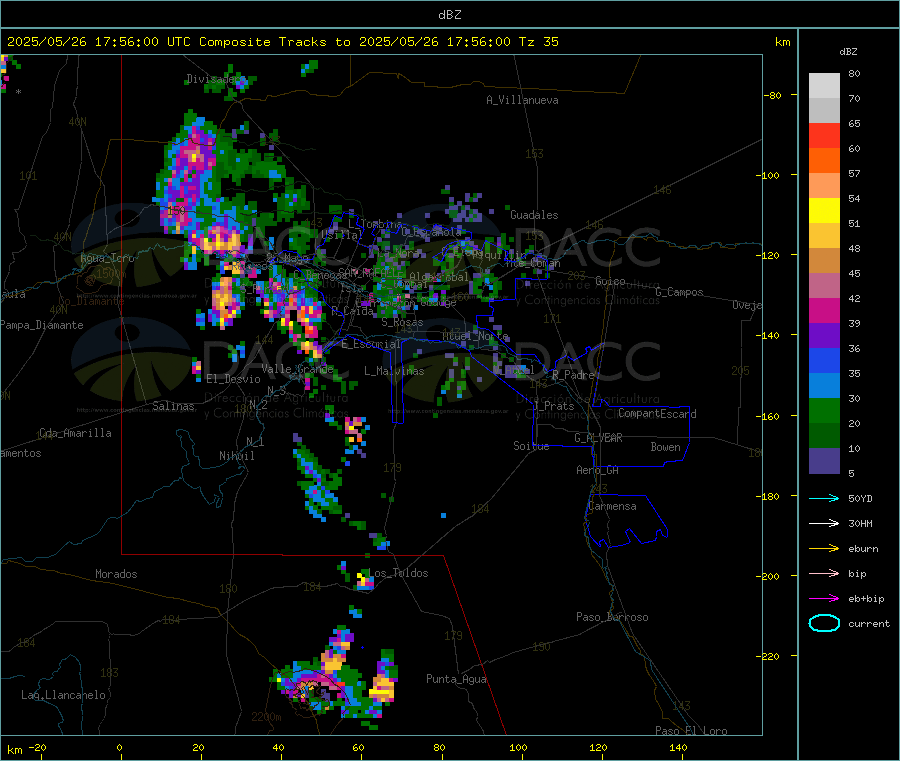Click the pink bip arrow in legend
The height and width of the screenshot is (761, 900).
click(x=824, y=573)
